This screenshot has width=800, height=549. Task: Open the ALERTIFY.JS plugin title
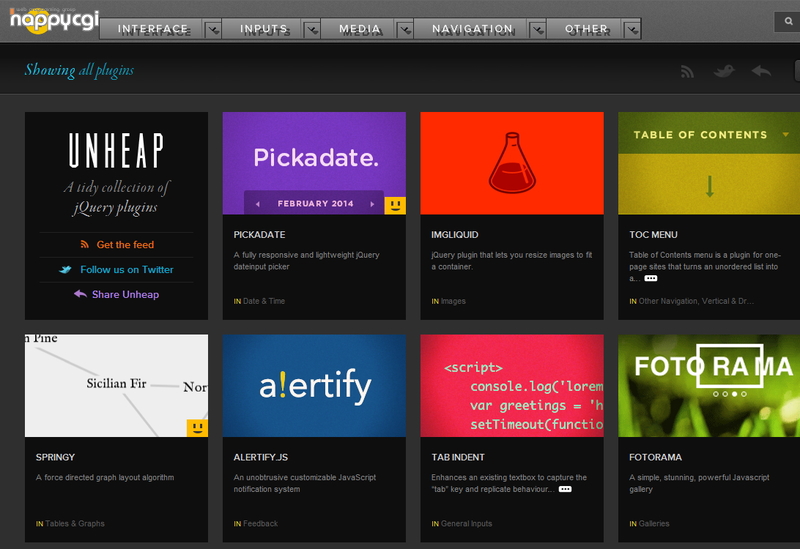point(261,457)
